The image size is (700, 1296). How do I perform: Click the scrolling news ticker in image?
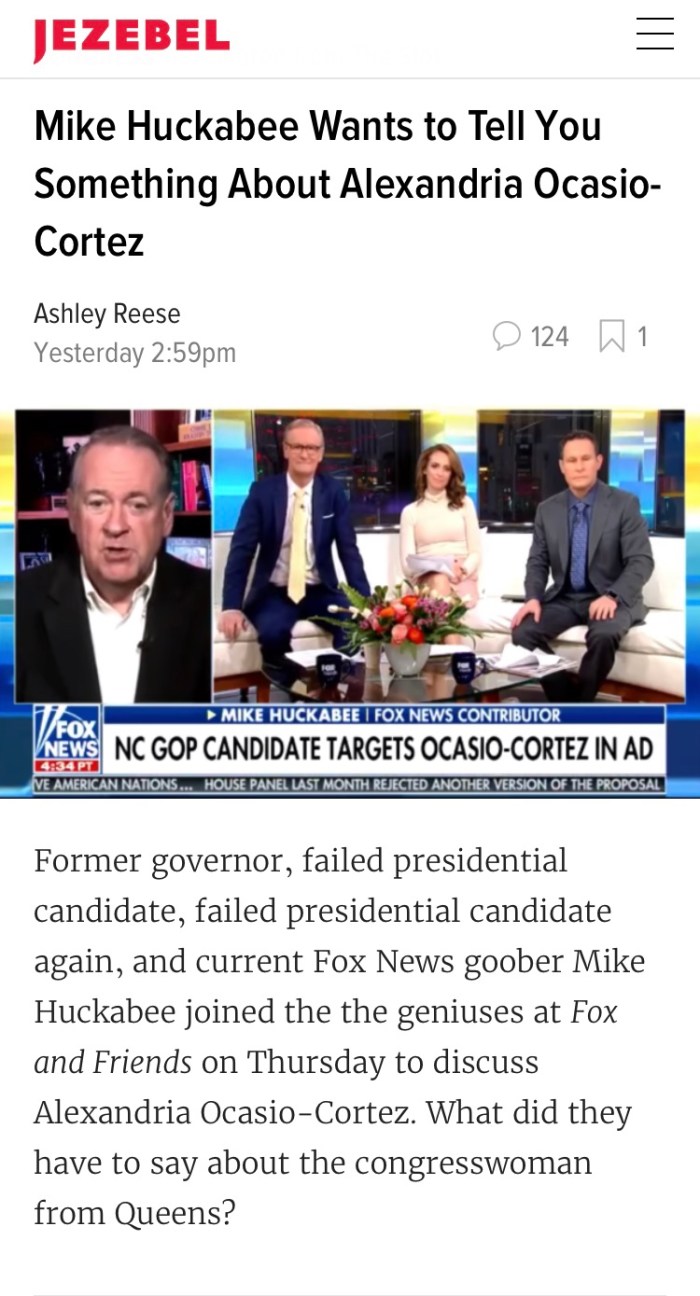[348, 784]
